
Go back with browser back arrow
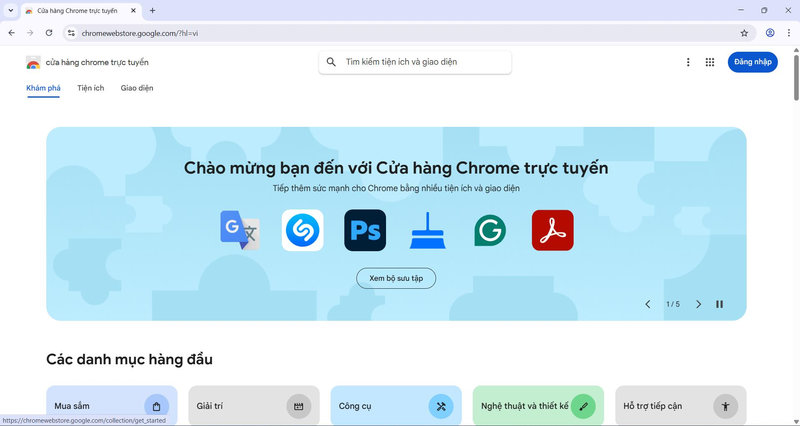(x=11, y=33)
